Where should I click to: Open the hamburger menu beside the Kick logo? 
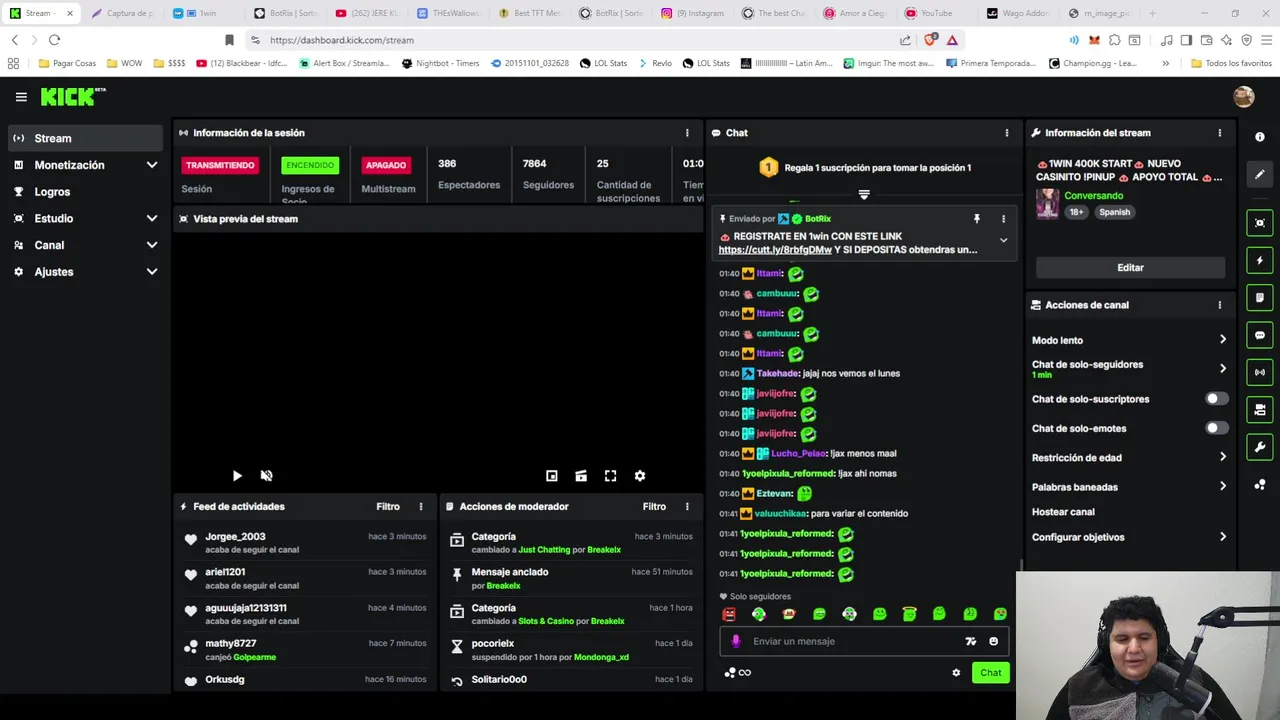(x=21, y=97)
